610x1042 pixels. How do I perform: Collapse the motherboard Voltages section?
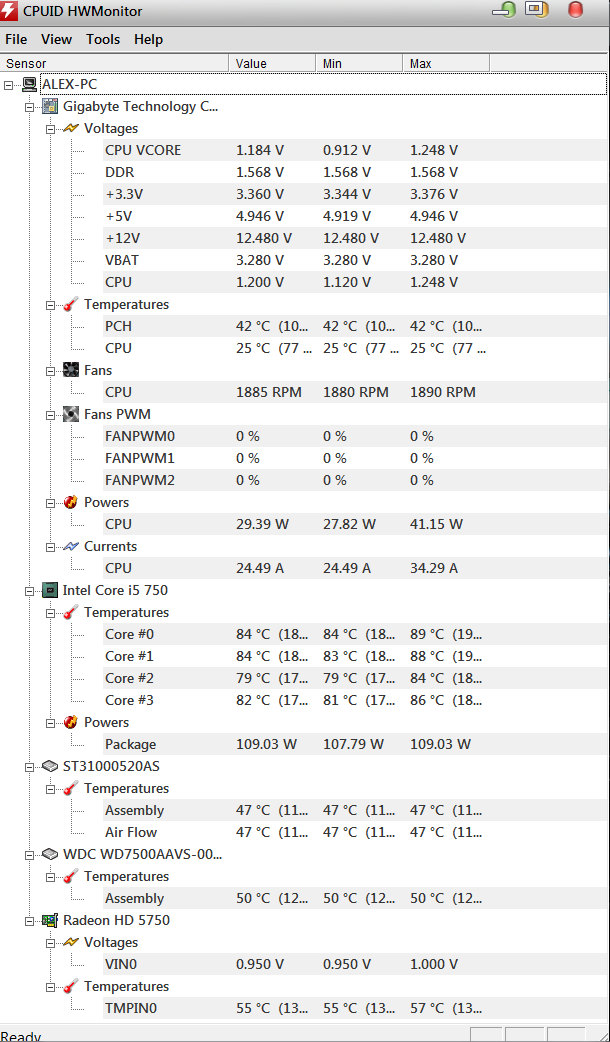(50, 129)
